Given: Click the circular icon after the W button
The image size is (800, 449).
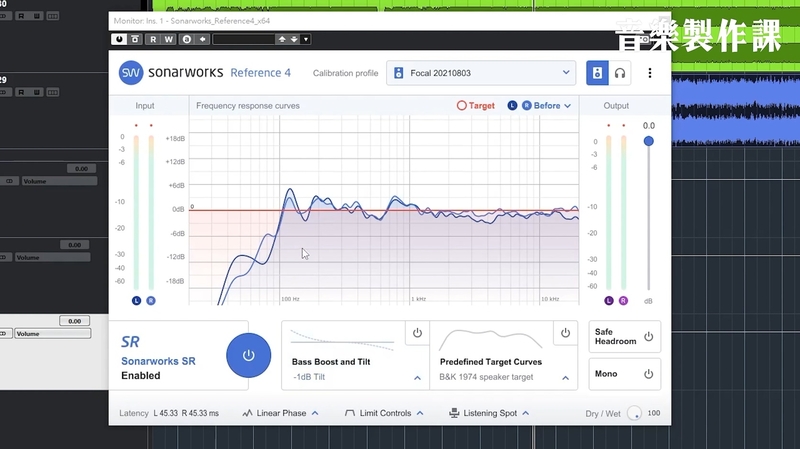Looking at the screenshot, I should [x=187, y=39].
